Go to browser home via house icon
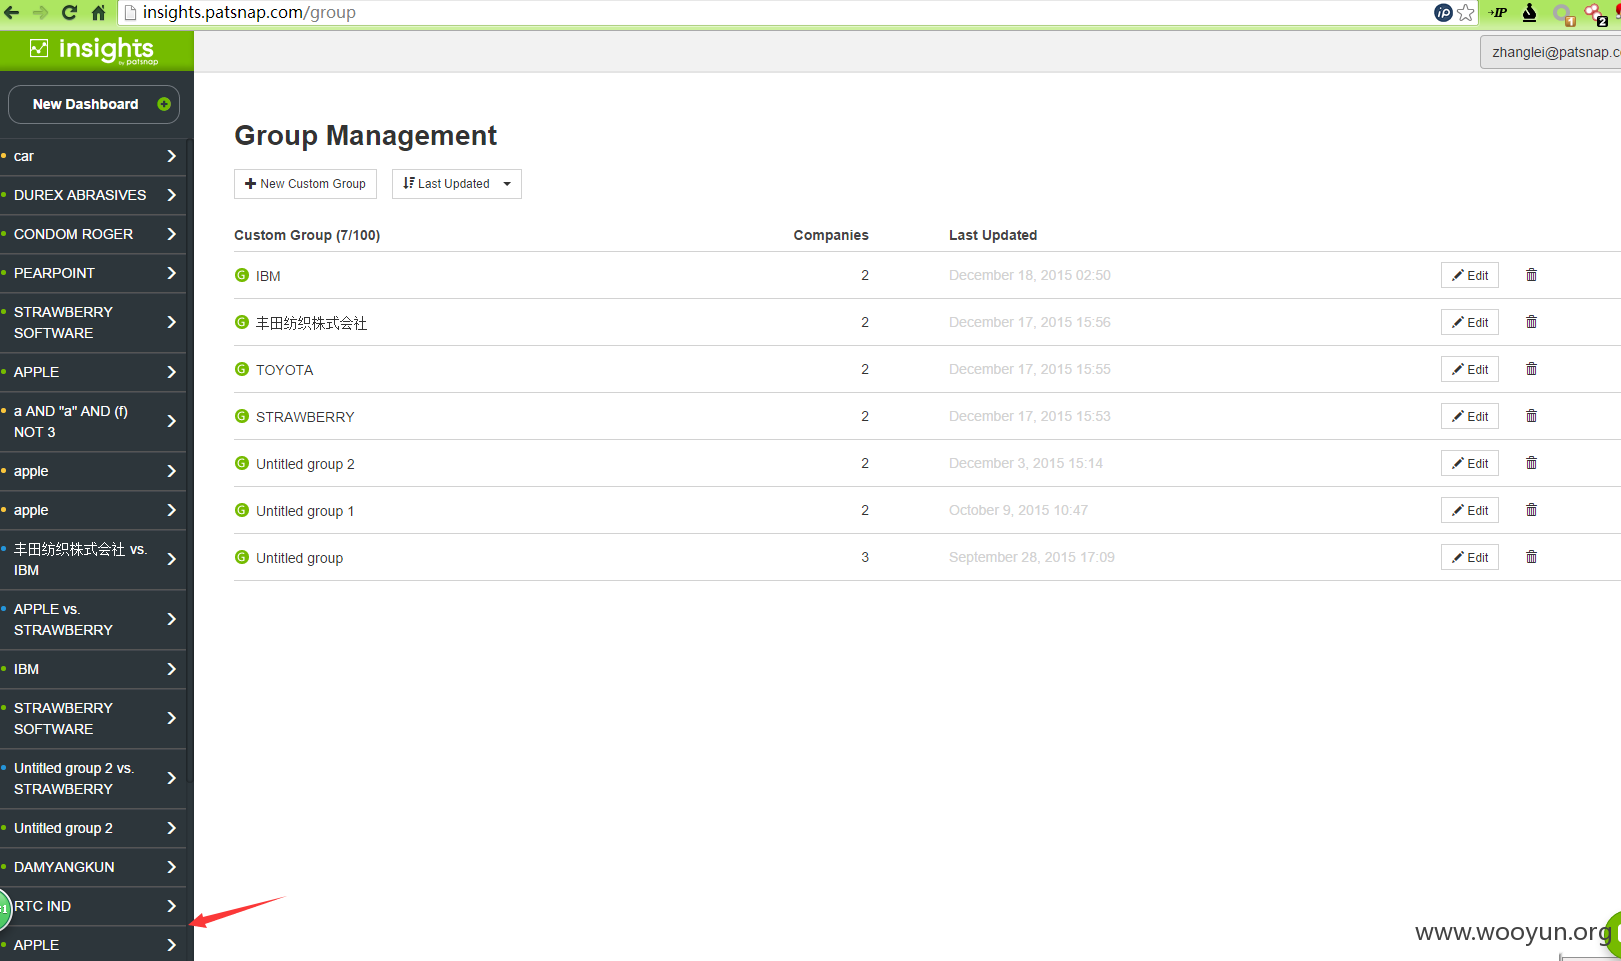This screenshot has width=1621, height=961. point(98,12)
